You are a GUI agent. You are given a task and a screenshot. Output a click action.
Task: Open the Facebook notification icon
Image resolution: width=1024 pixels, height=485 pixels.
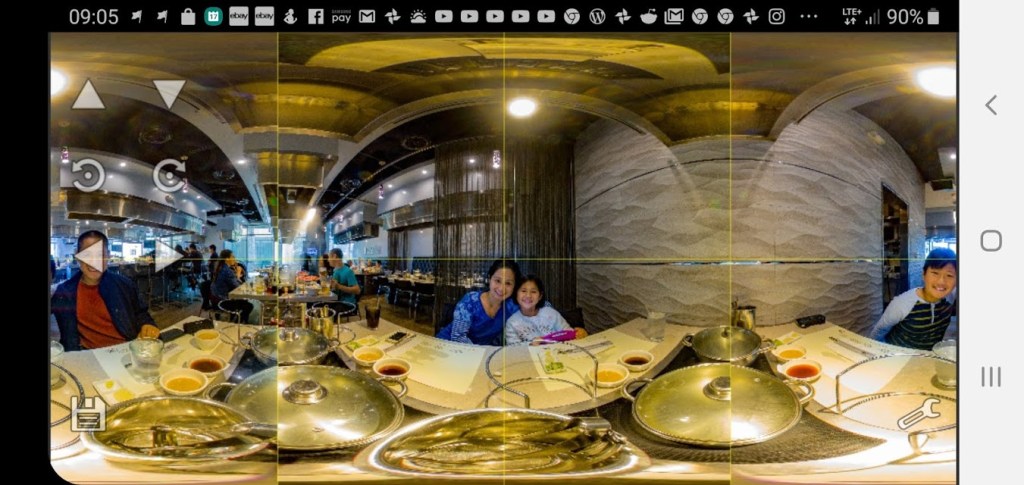click(x=315, y=16)
